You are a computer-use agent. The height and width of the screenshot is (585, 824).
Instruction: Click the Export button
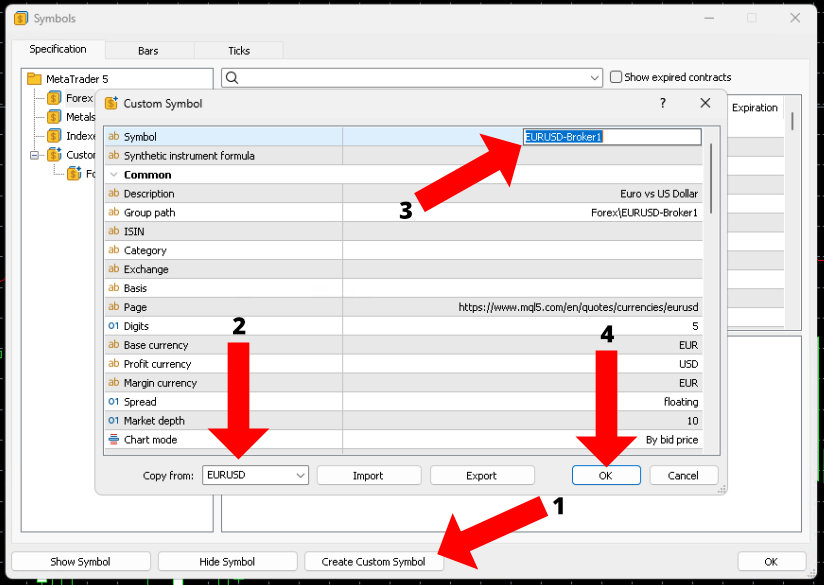(482, 476)
